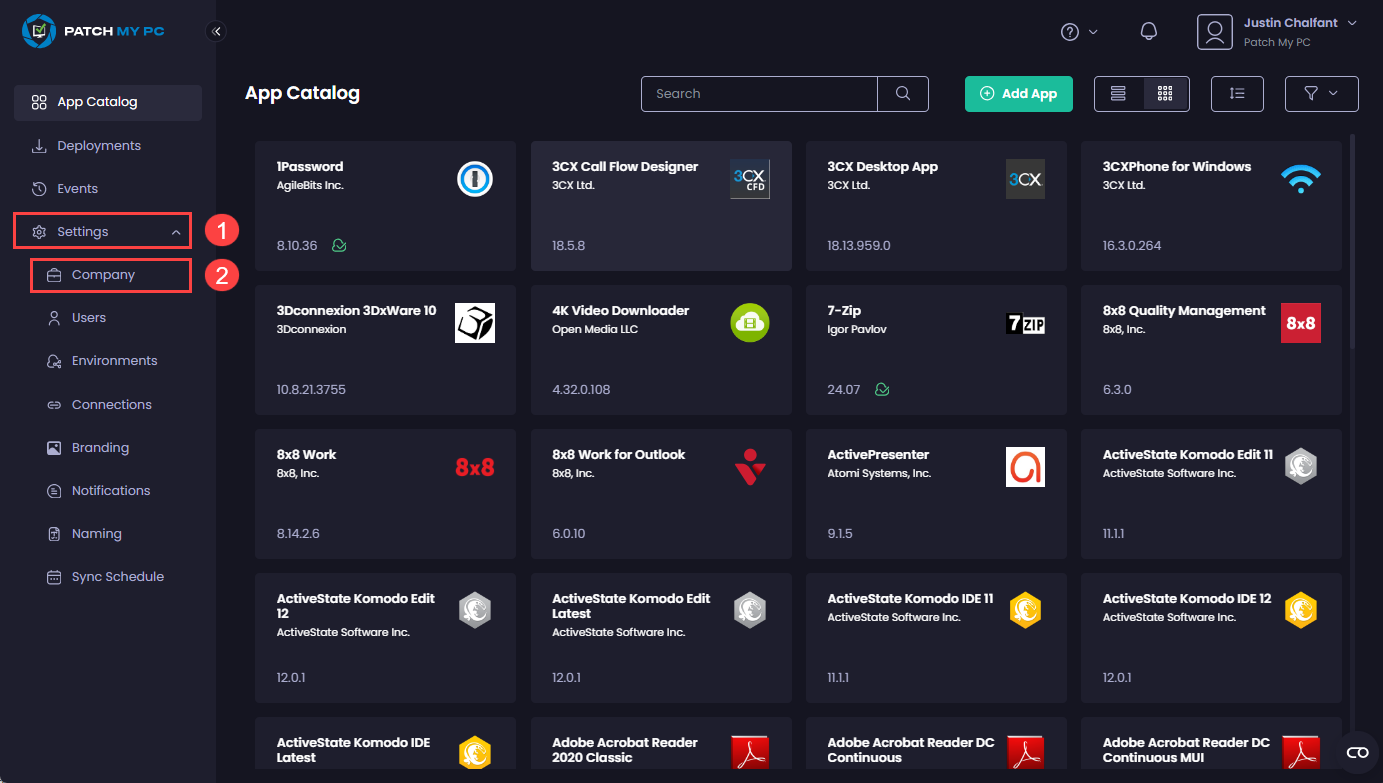Open the filter dropdown
The height and width of the screenshot is (783, 1383).
pyautogui.click(x=1321, y=93)
